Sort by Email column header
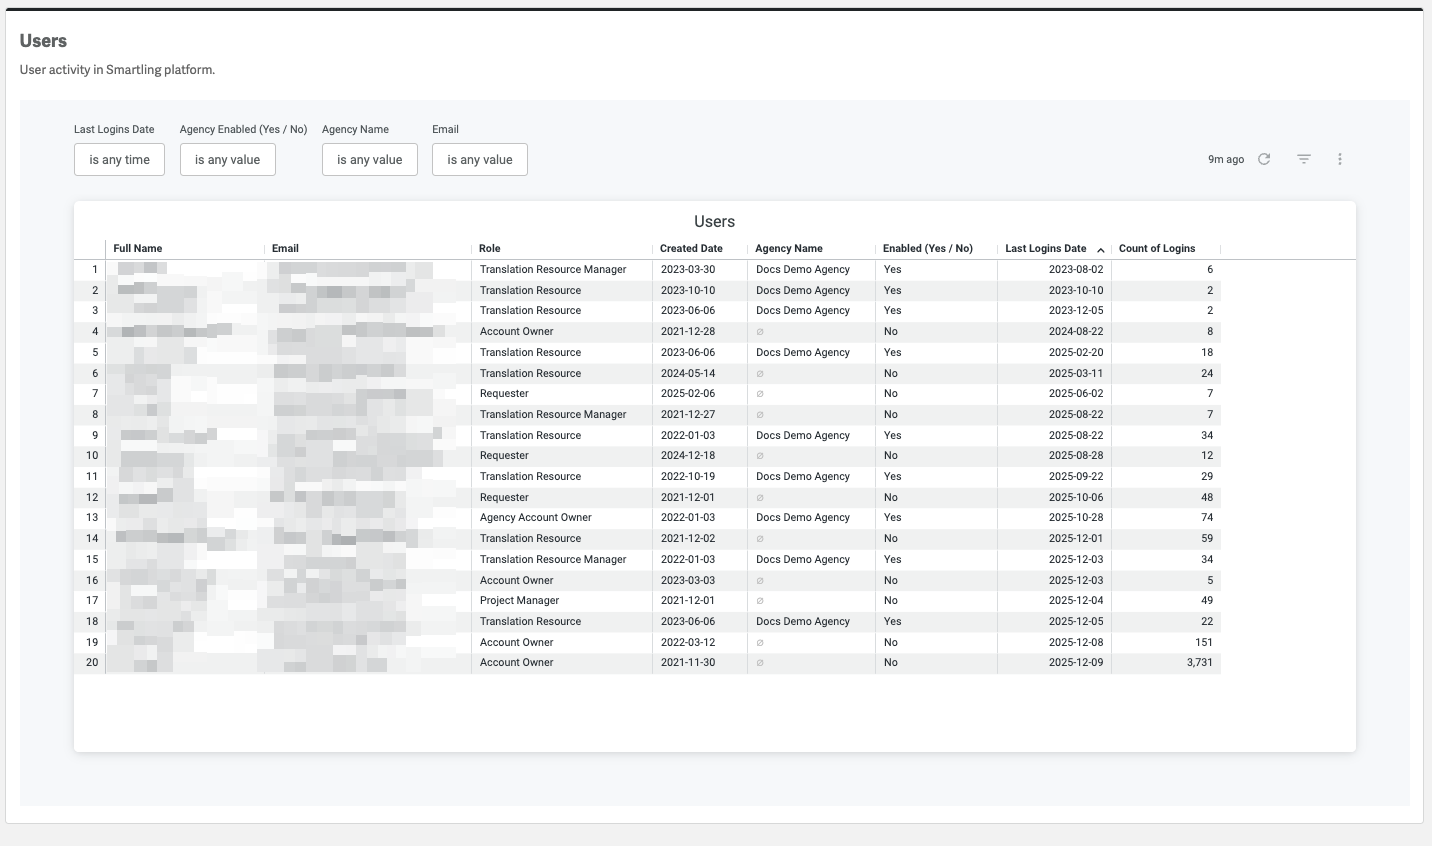Screen dimensions: 1432x846 click(x=285, y=249)
